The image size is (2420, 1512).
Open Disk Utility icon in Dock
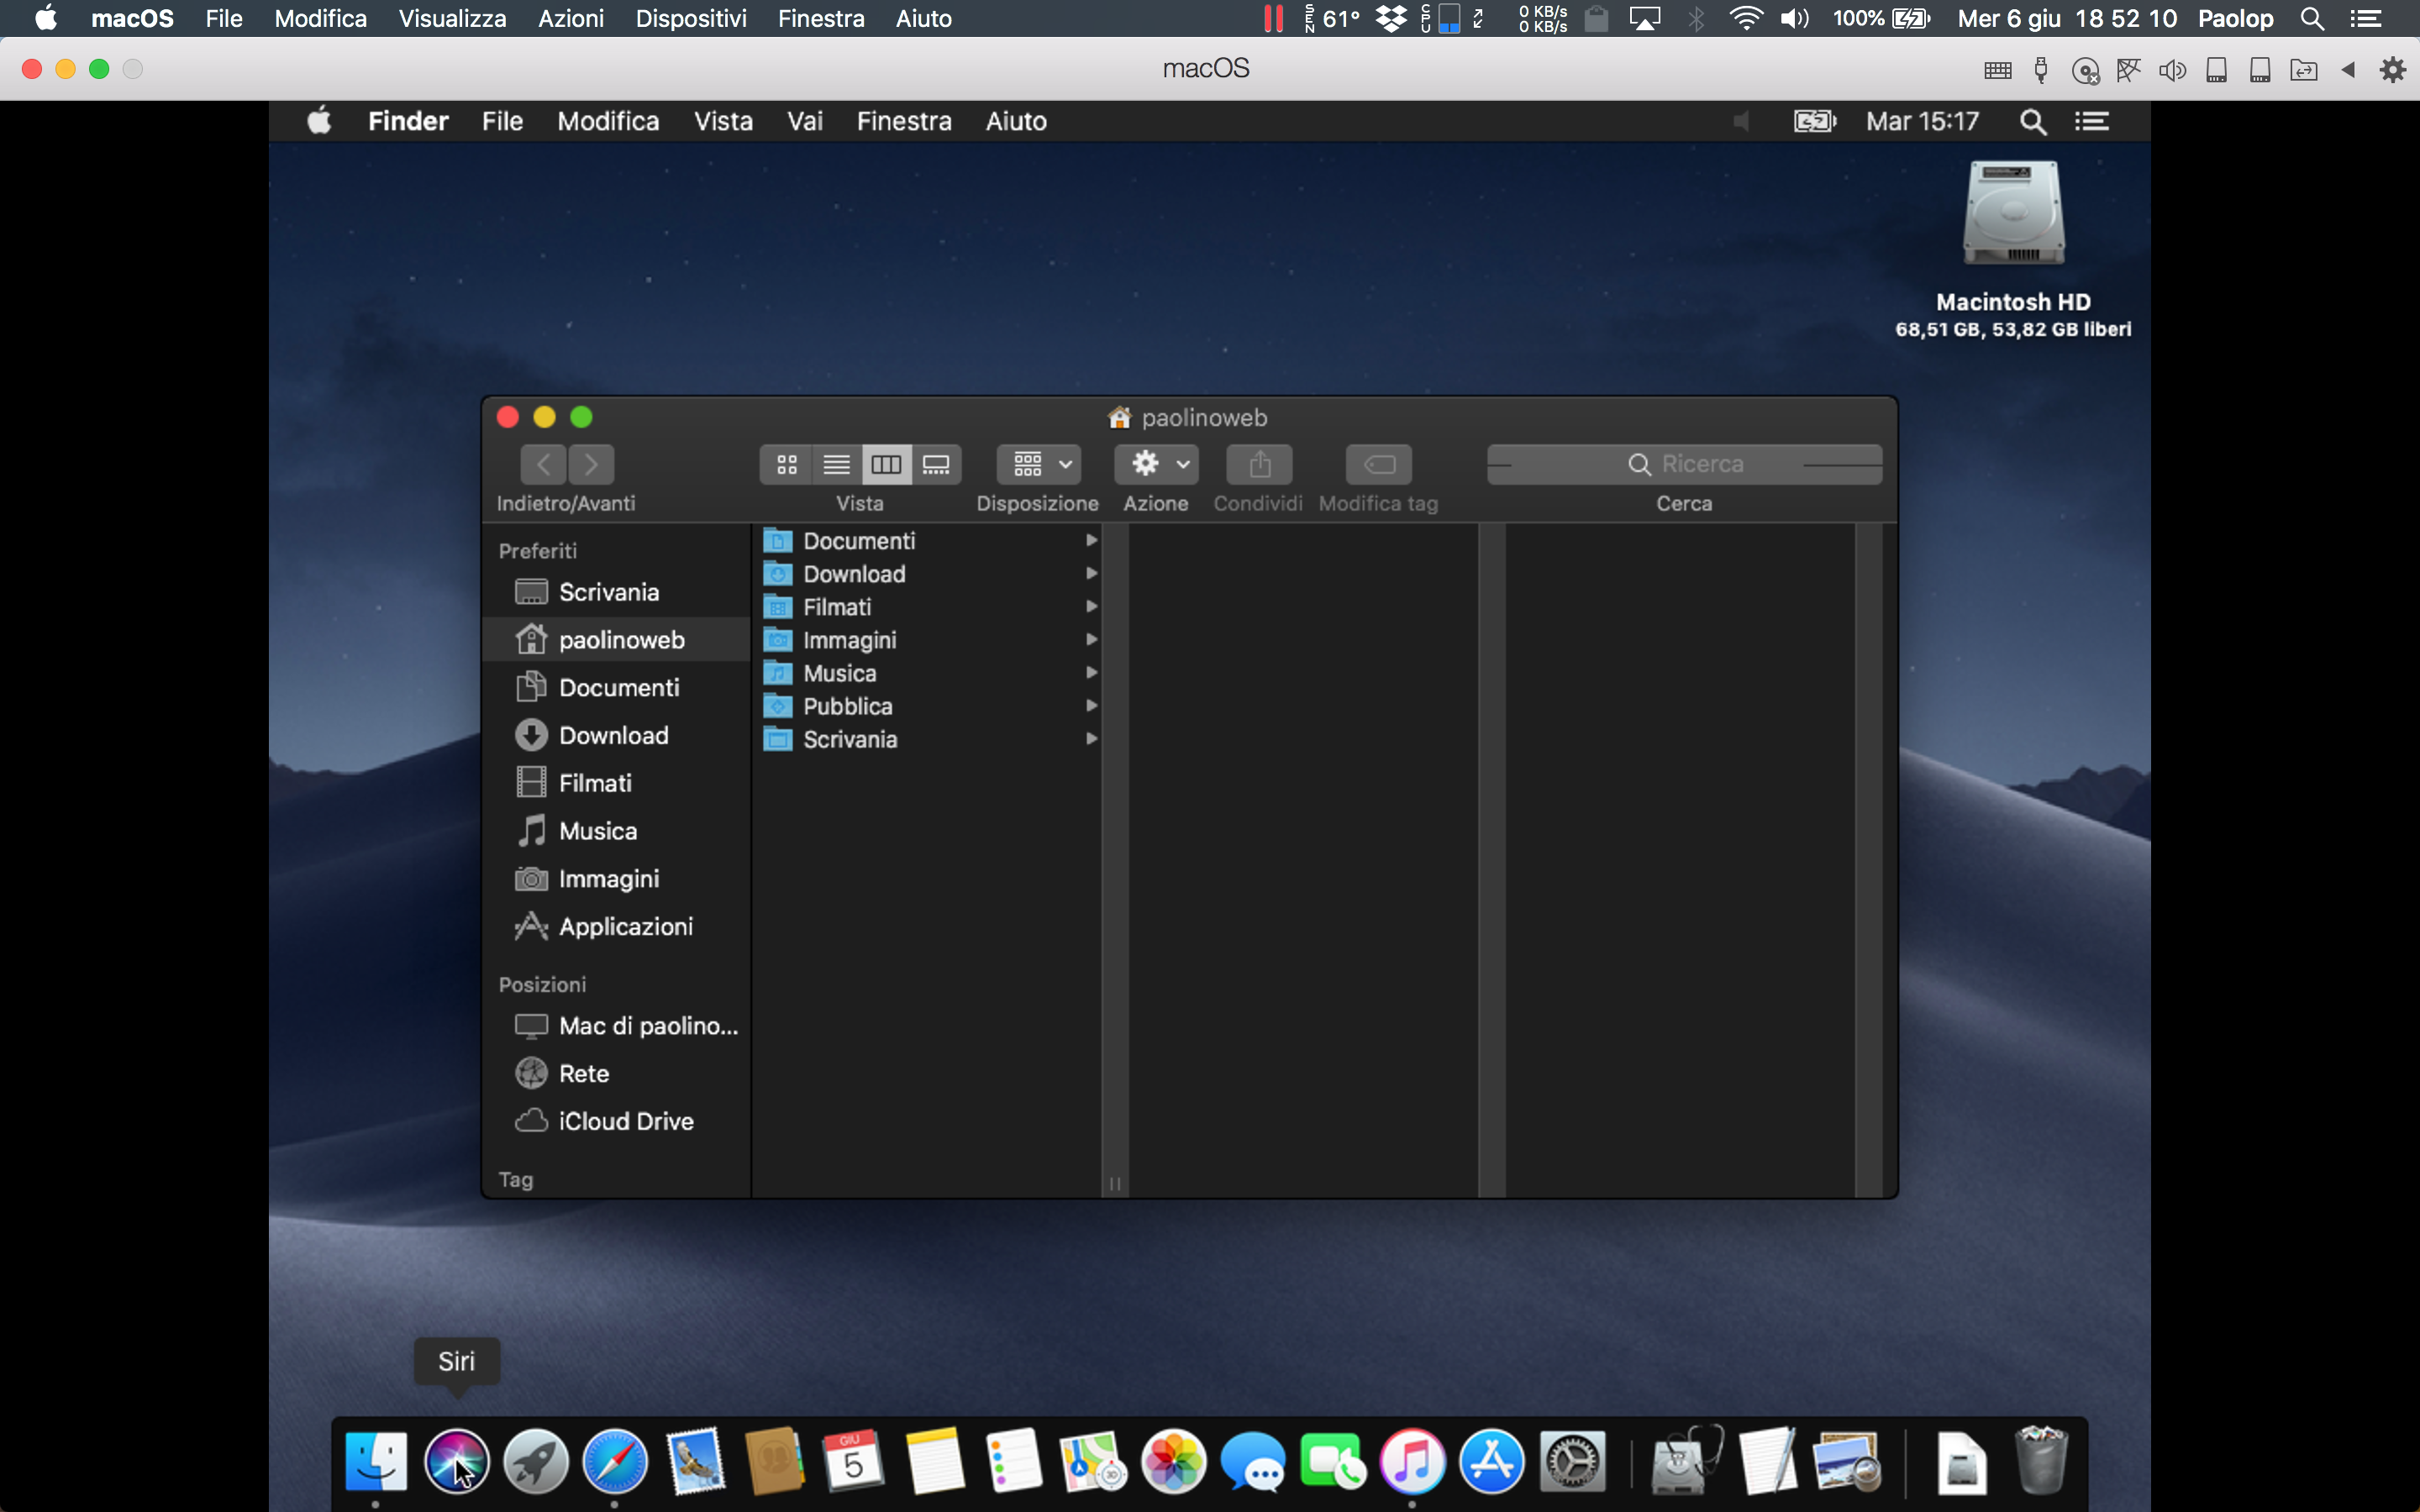(x=1686, y=1462)
